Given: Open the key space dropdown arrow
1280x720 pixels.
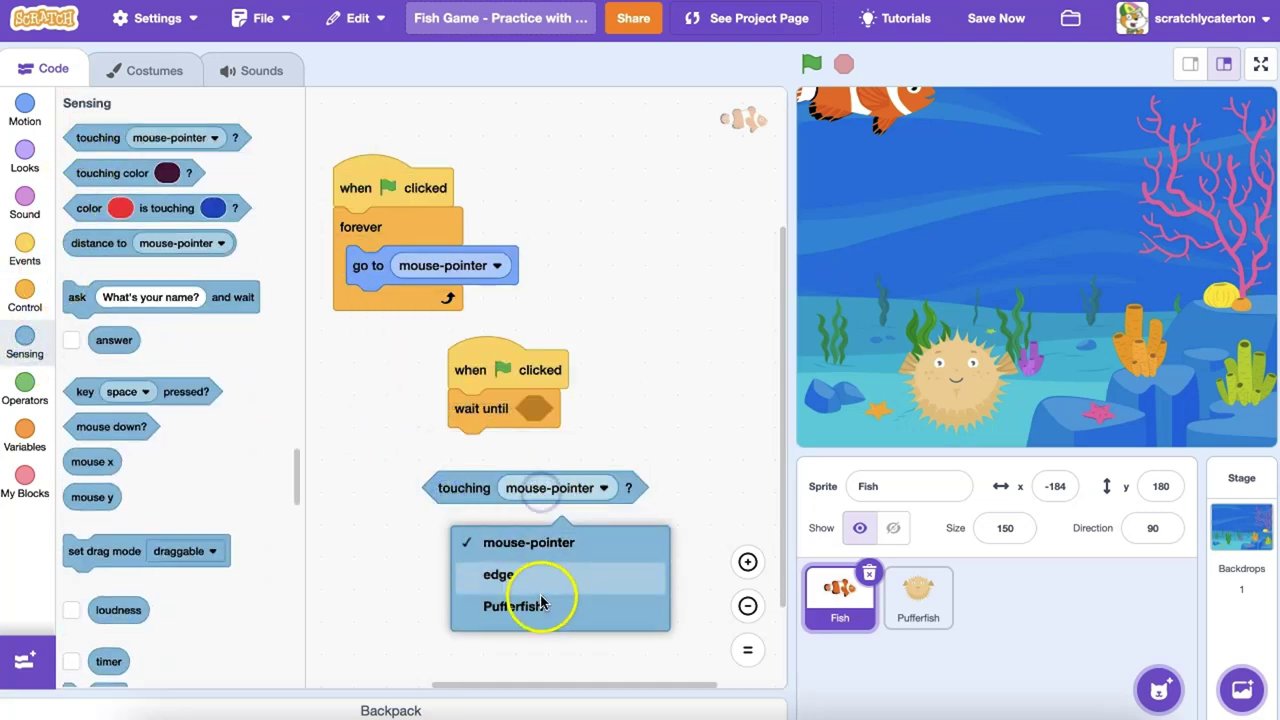Looking at the screenshot, I should (145, 392).
